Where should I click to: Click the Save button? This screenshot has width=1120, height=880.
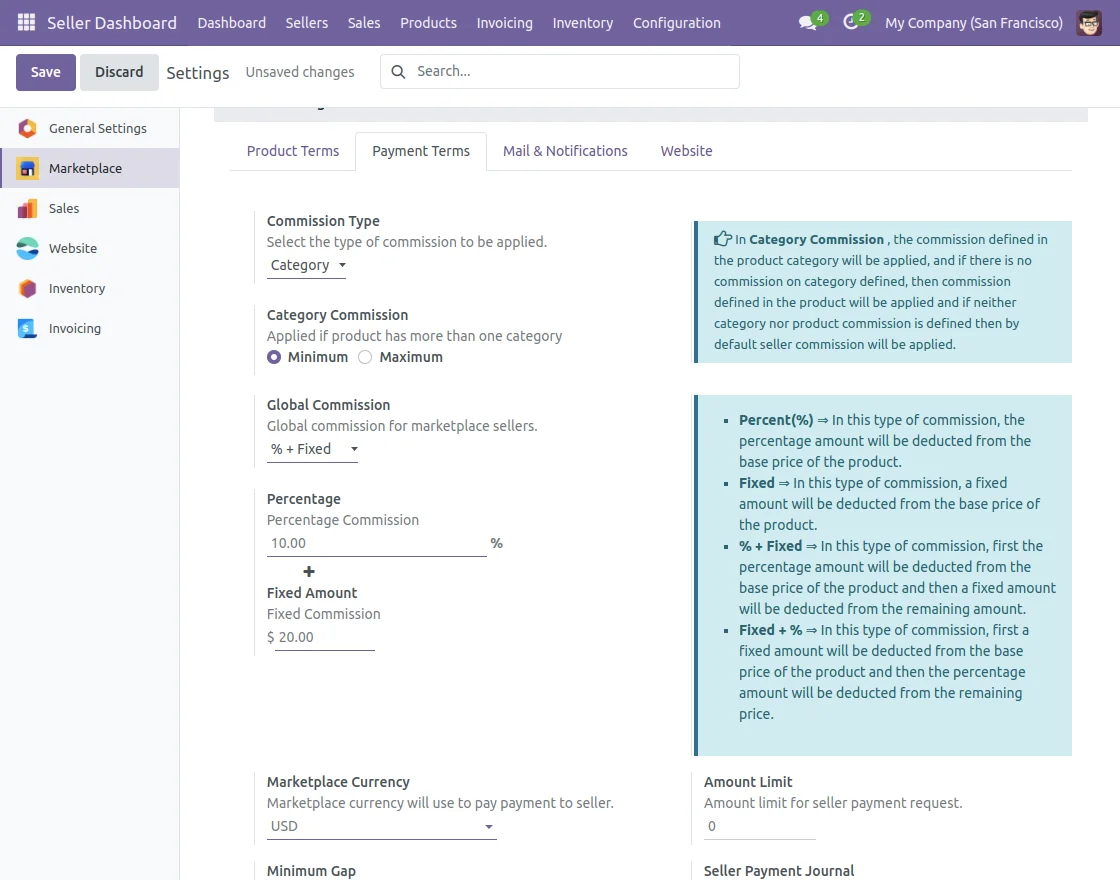[46, 72]
